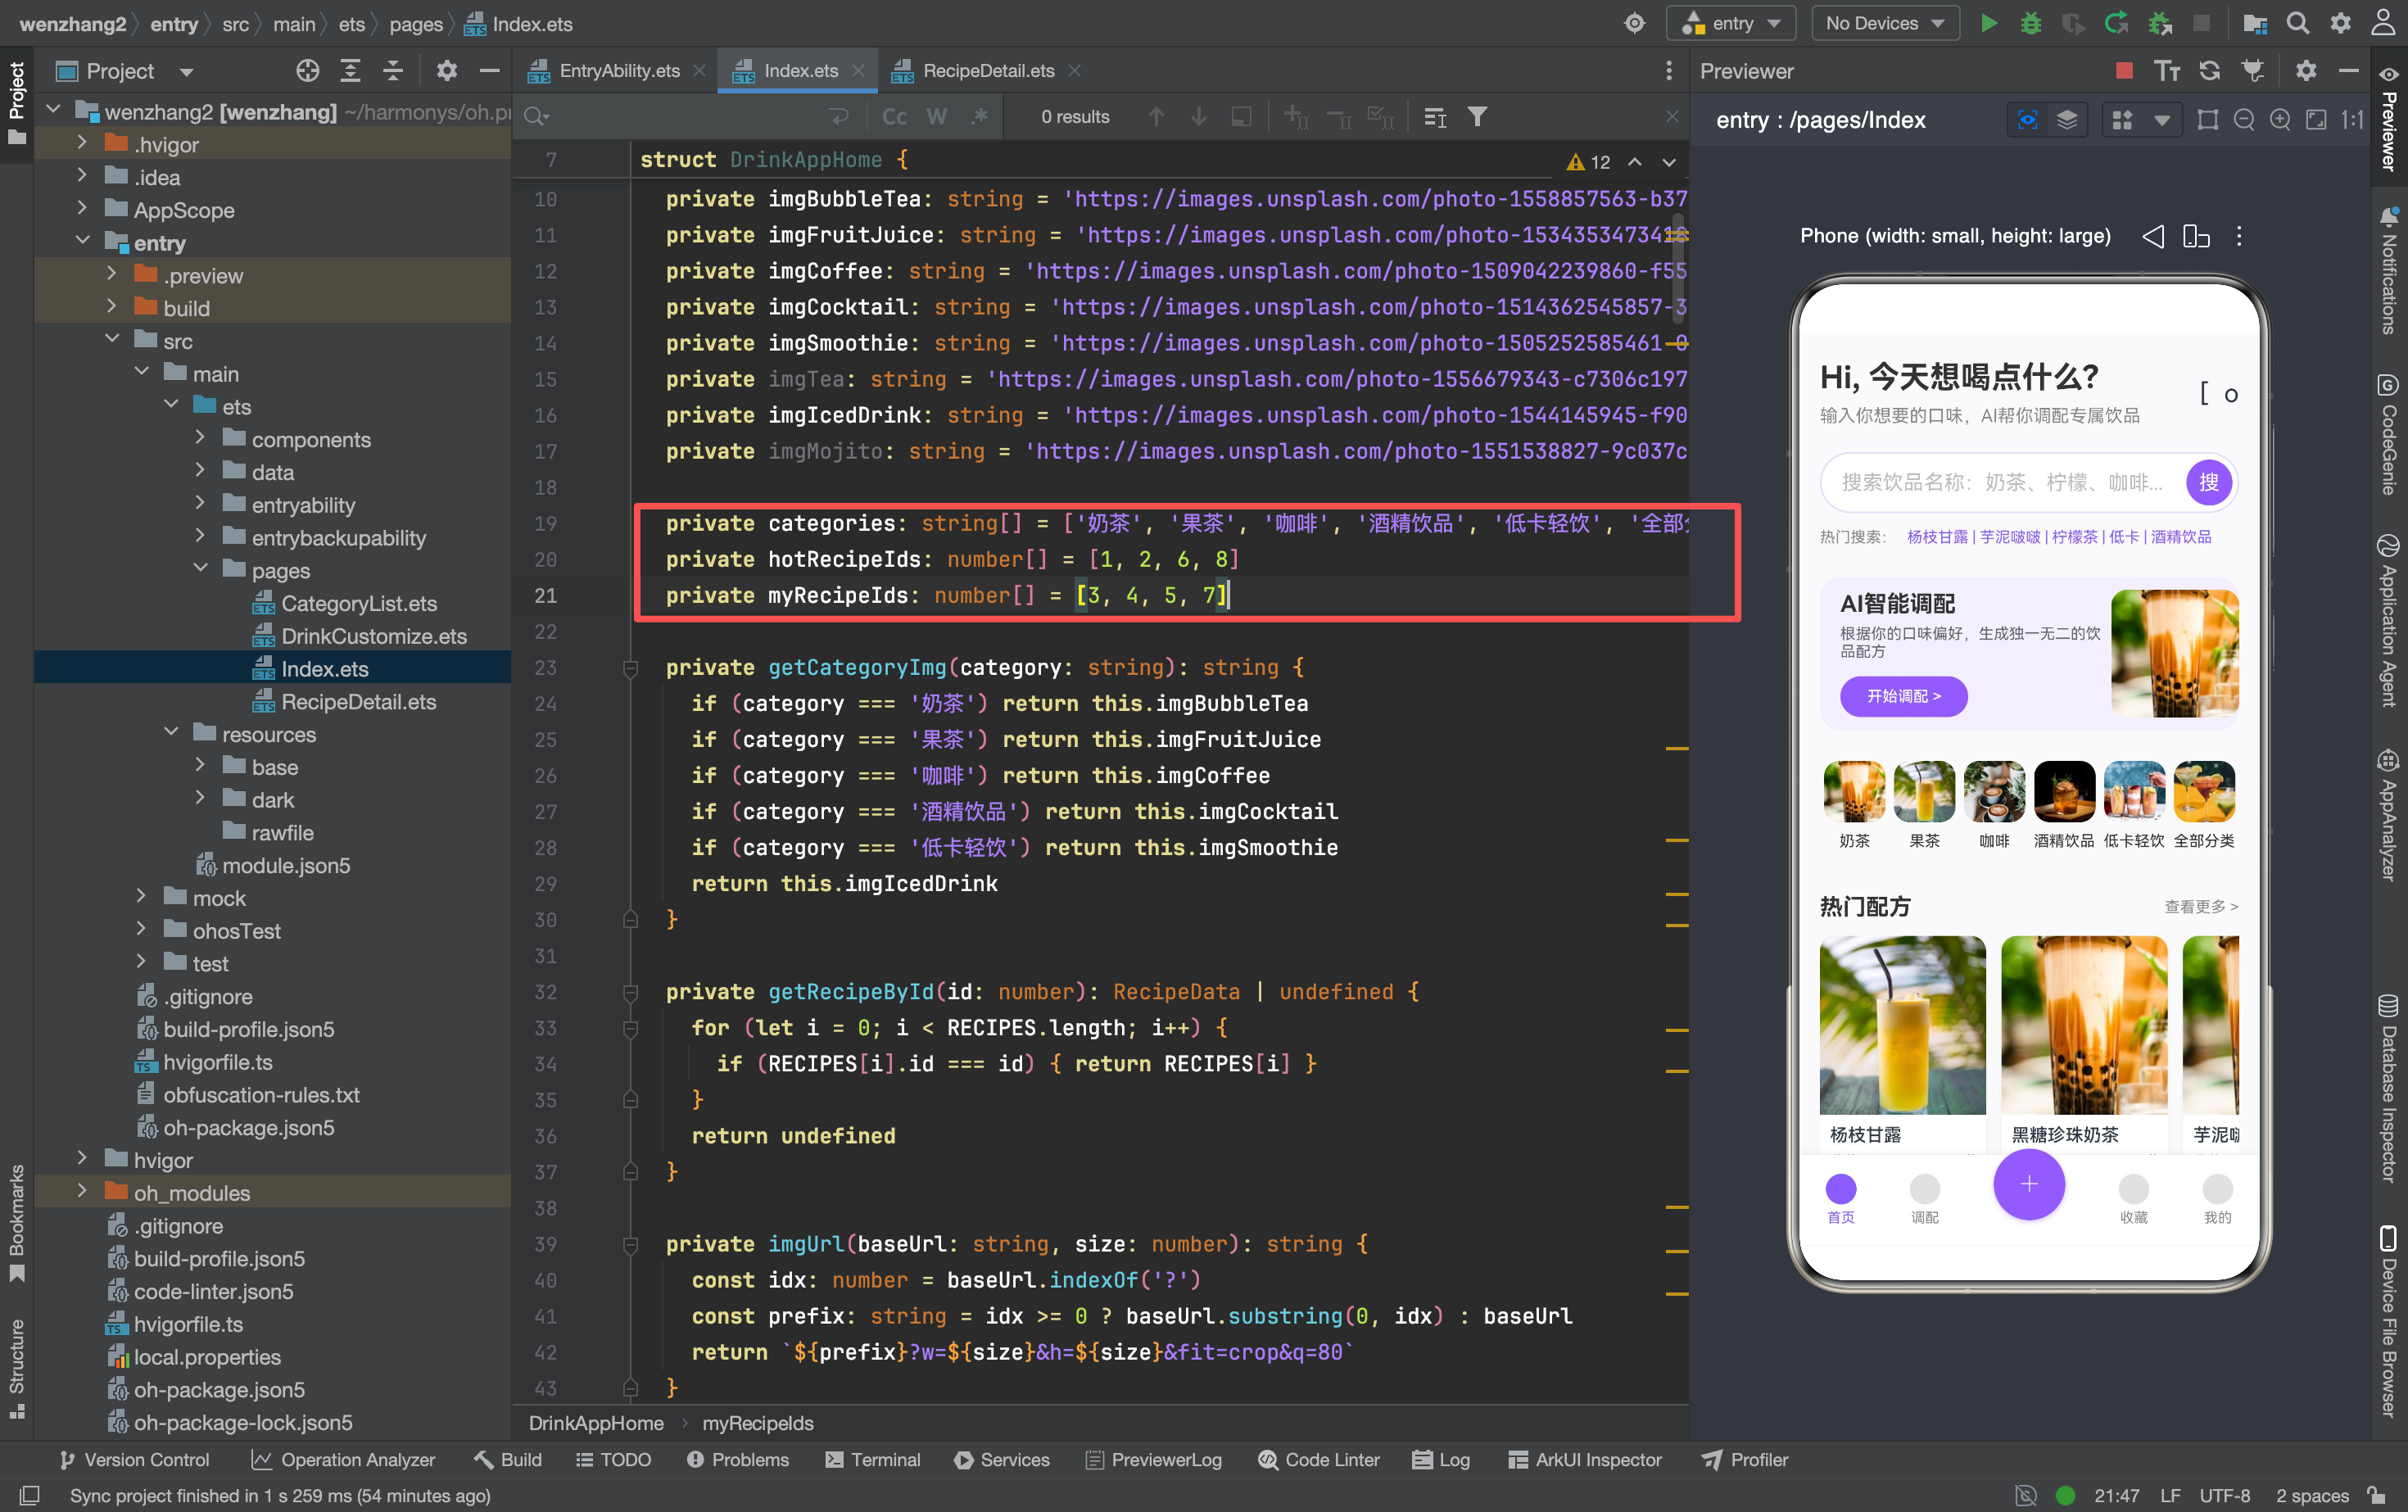Toggle the inspector eye mode in Previewer

pos(2027,120)
